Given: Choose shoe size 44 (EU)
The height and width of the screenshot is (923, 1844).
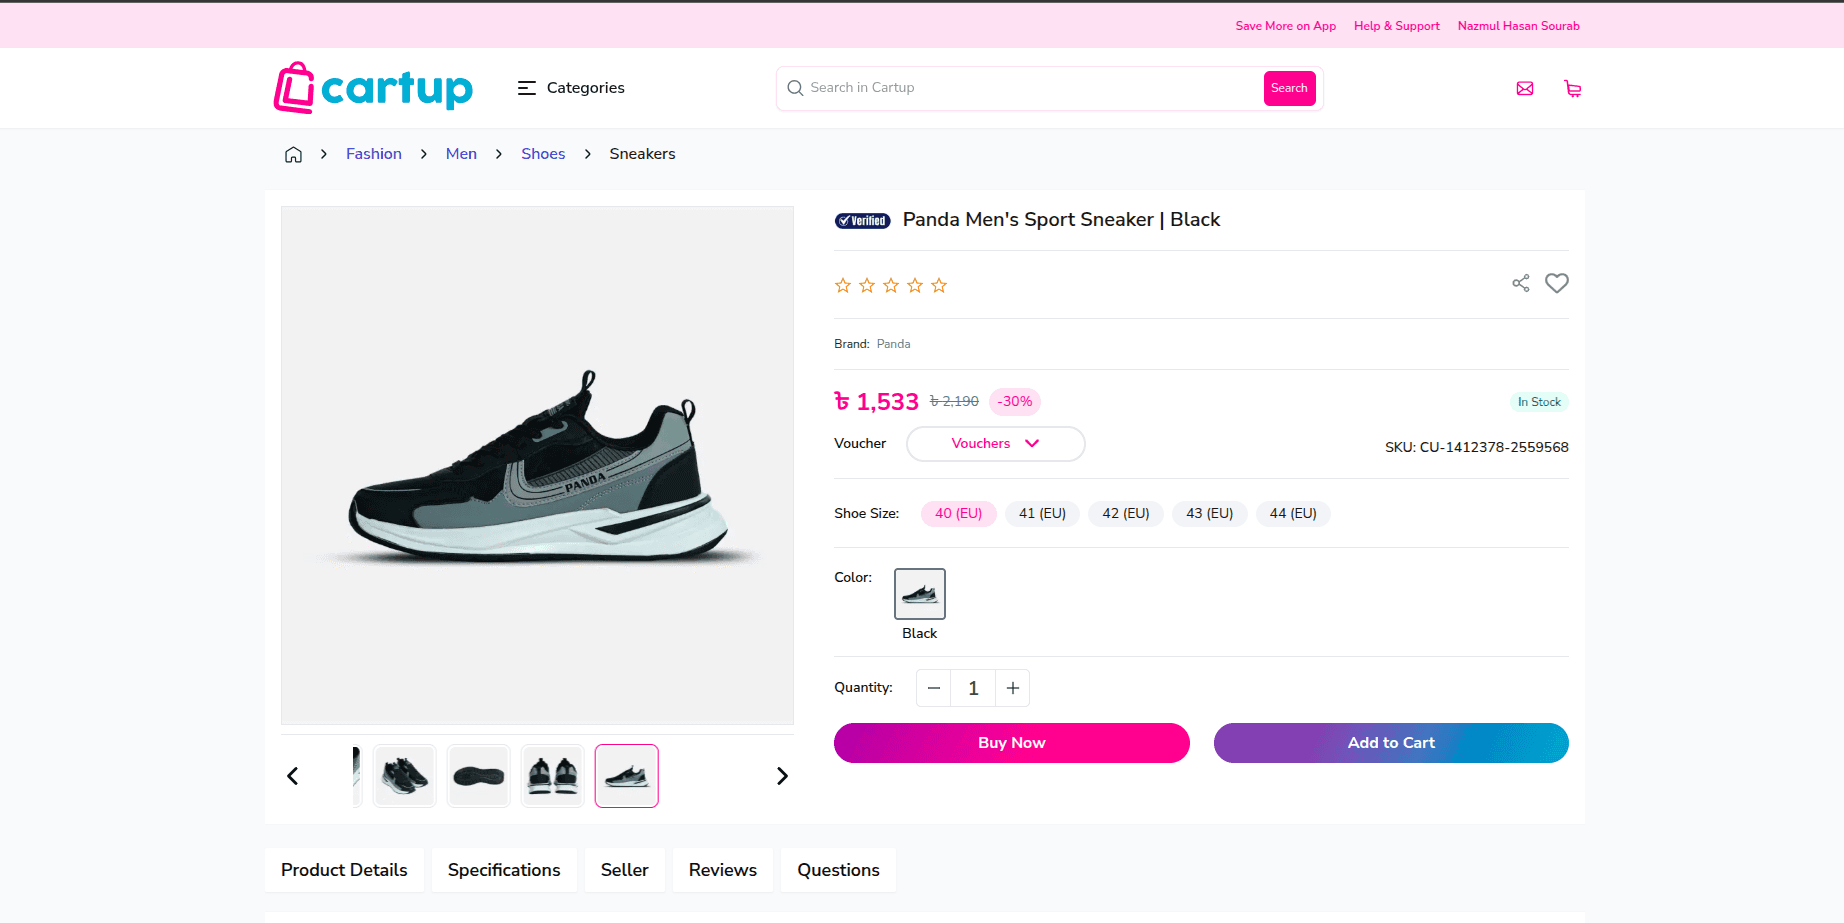Looking at the screenshot, I should point(1292,514).
